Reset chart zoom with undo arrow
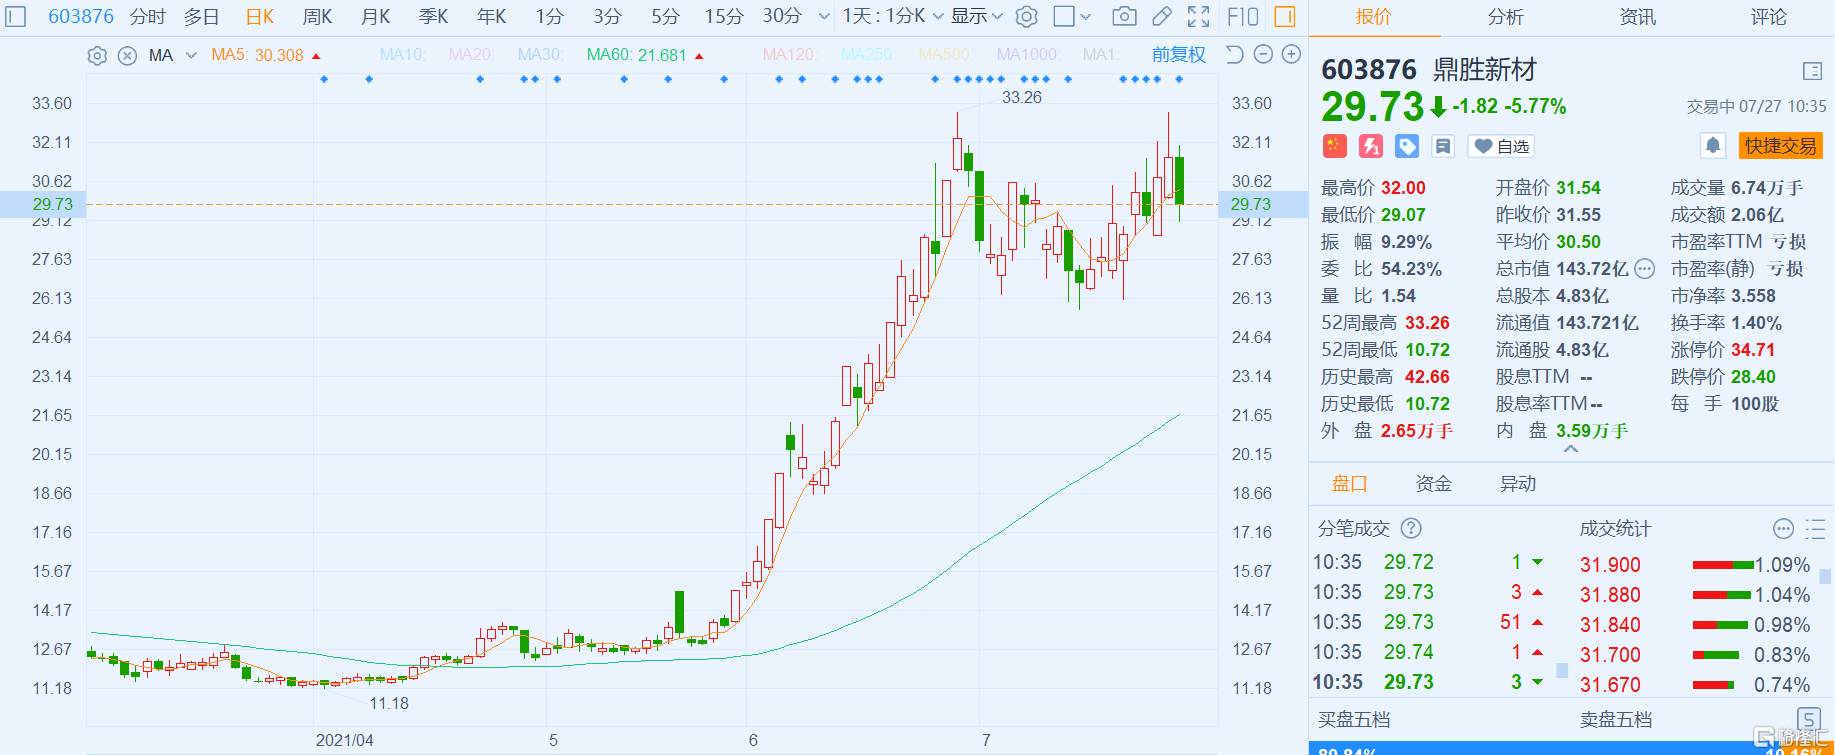The height and width of the screenshot is (755, 1835). 1235,55
